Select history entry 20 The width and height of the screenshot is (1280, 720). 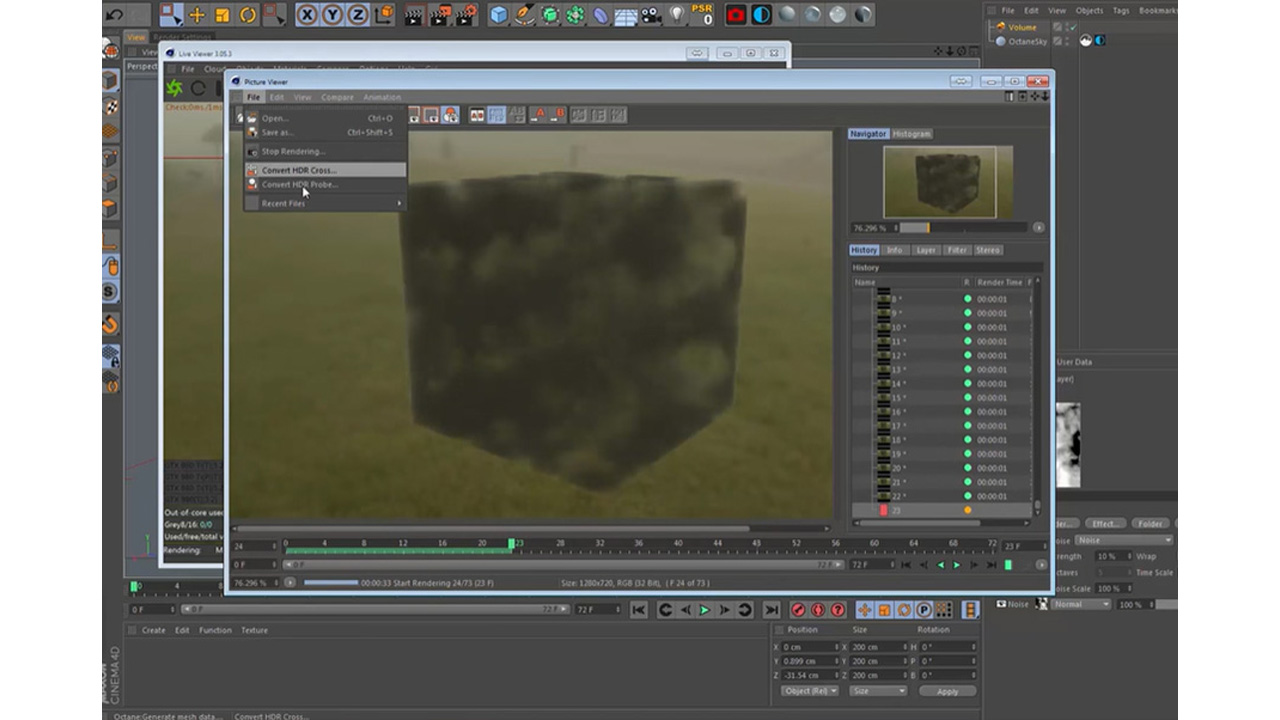point(940,468)
